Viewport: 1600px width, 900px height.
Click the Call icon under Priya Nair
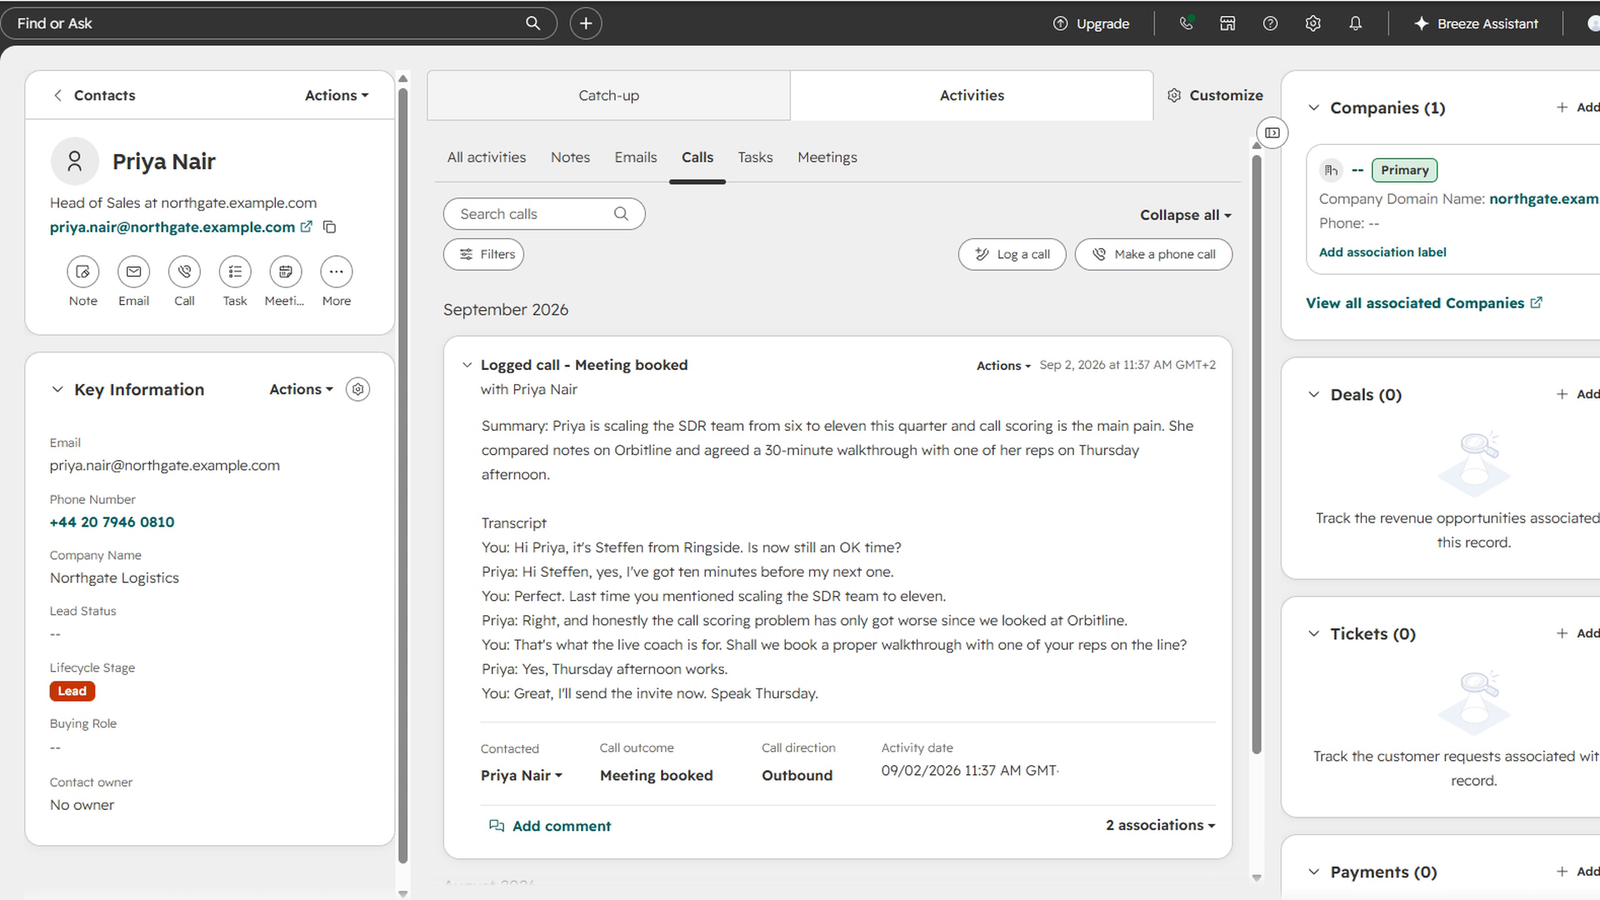pyautogui.click(x=185, y=271)
